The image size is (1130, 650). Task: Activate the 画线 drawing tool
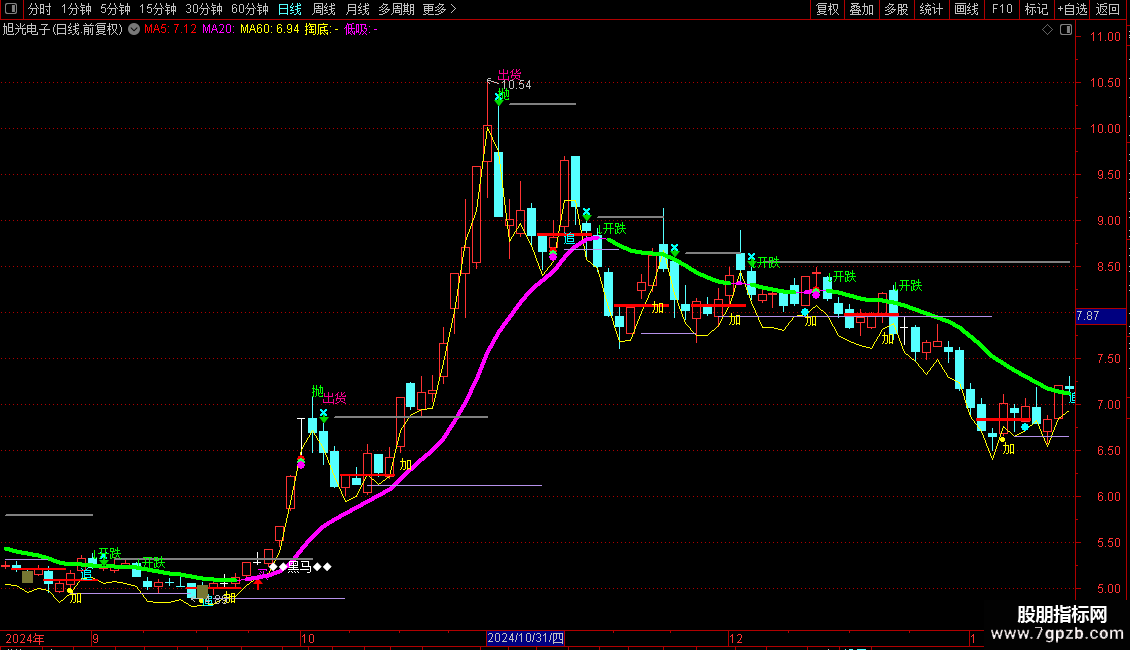click(x=966, y=9)
